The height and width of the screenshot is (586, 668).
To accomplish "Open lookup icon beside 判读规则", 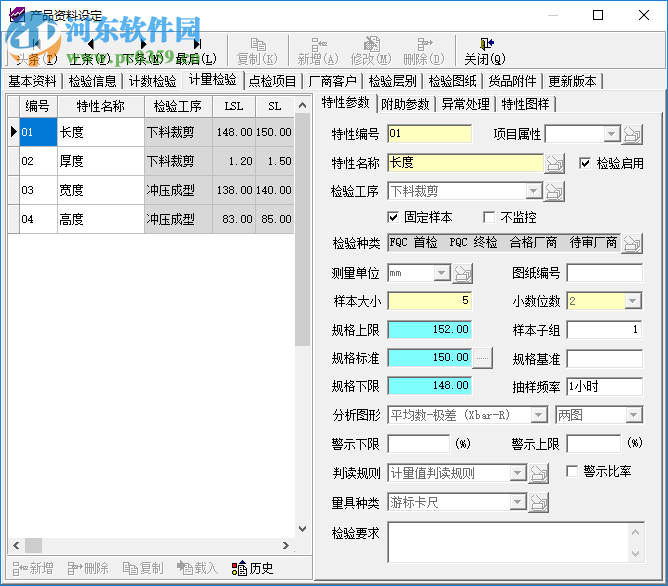I will [x=538, y=474].
